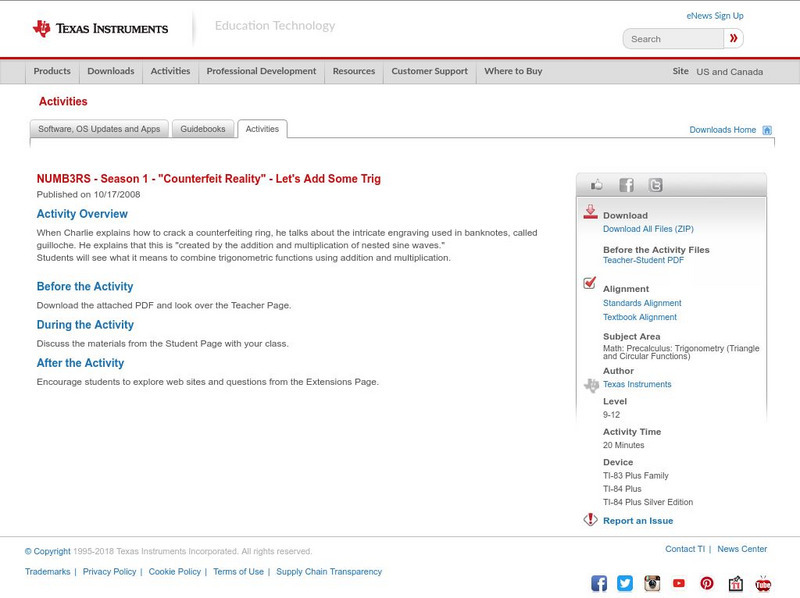This screenshot has width=800, height=598.
Task: Open the Privacy Policy footer link
Action: click(109, 572)
